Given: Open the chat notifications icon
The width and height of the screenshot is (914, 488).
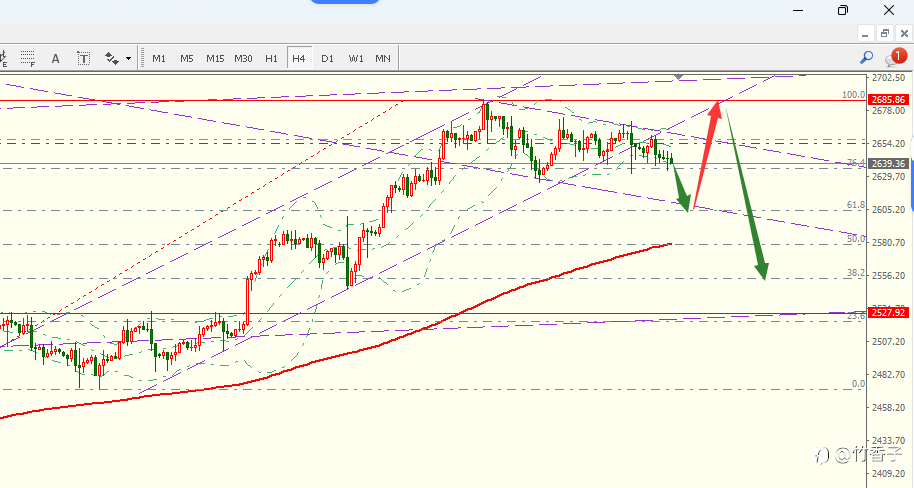Looking at the screenshot, I should (x=895, y=57).
